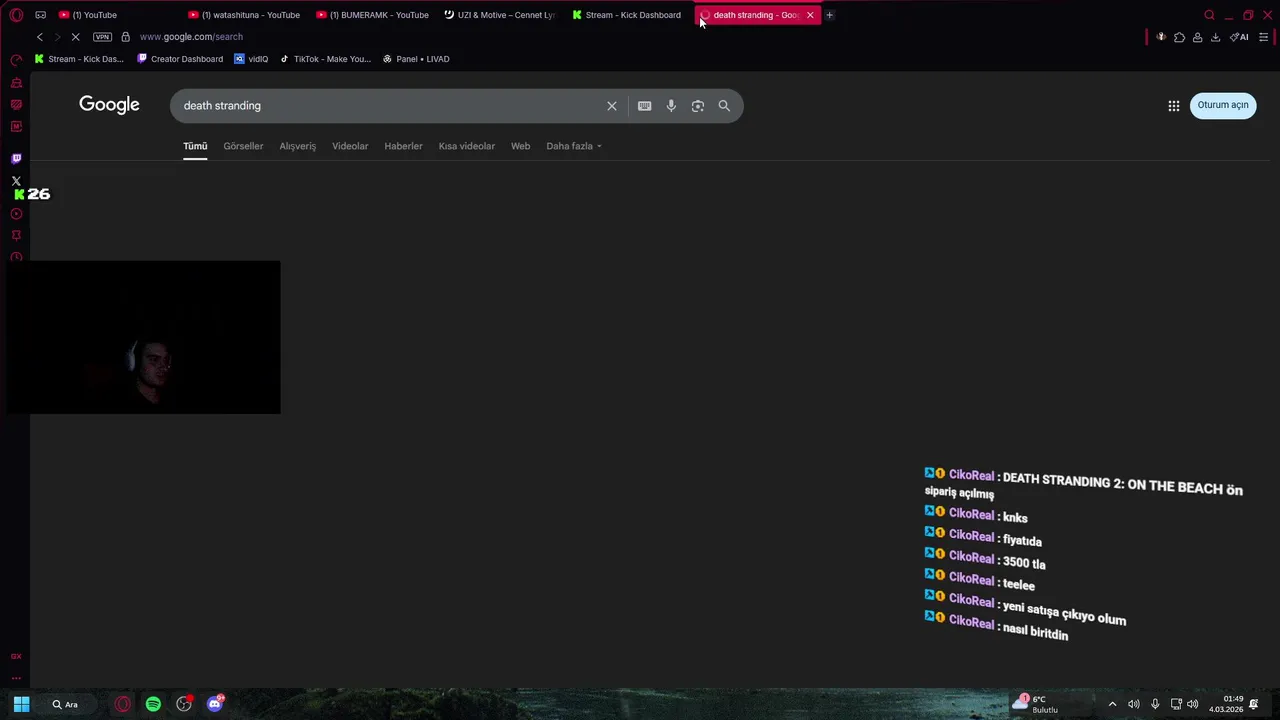
Task: Open sidebar setup three dots
Action: click(16, 678)
